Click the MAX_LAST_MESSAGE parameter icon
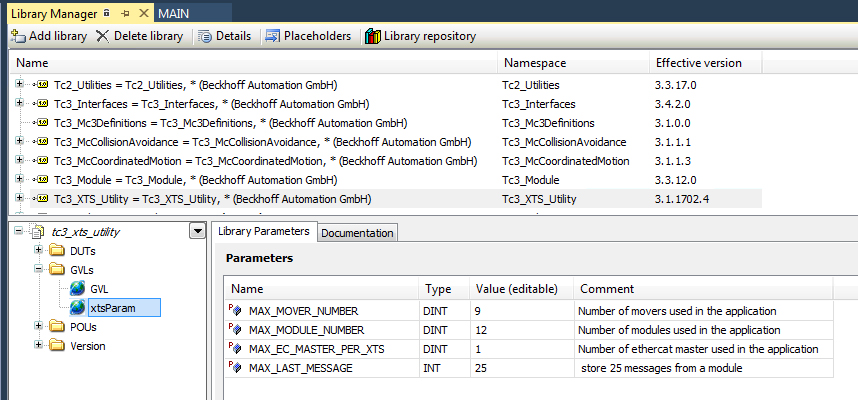 coord(235,368)
